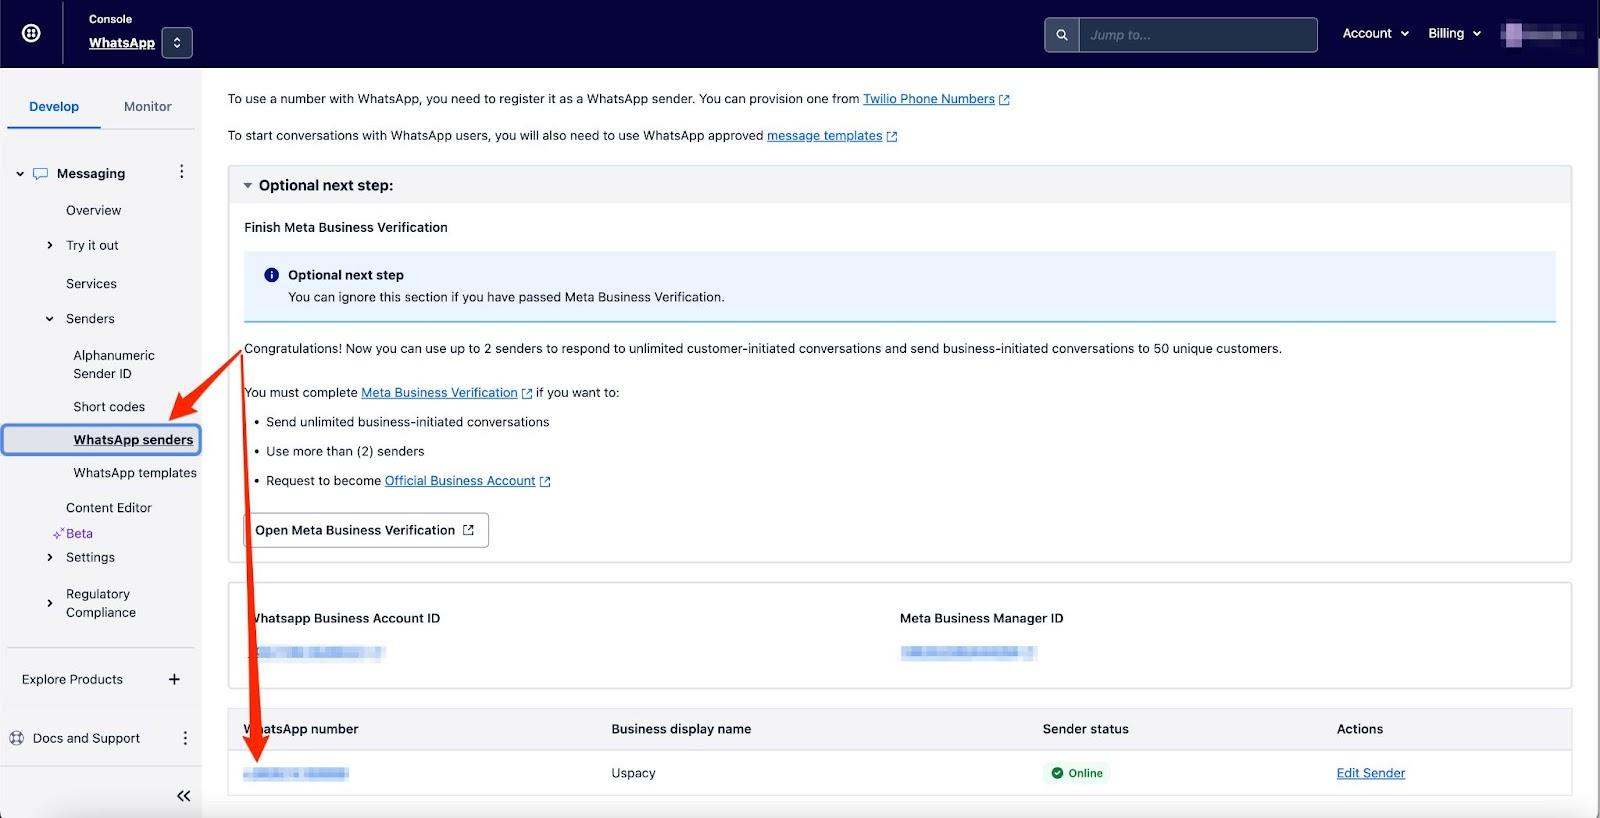Click the Open Meta Business Verification button
This screenshot has width=1600, height=818.
tap(365, 530)
